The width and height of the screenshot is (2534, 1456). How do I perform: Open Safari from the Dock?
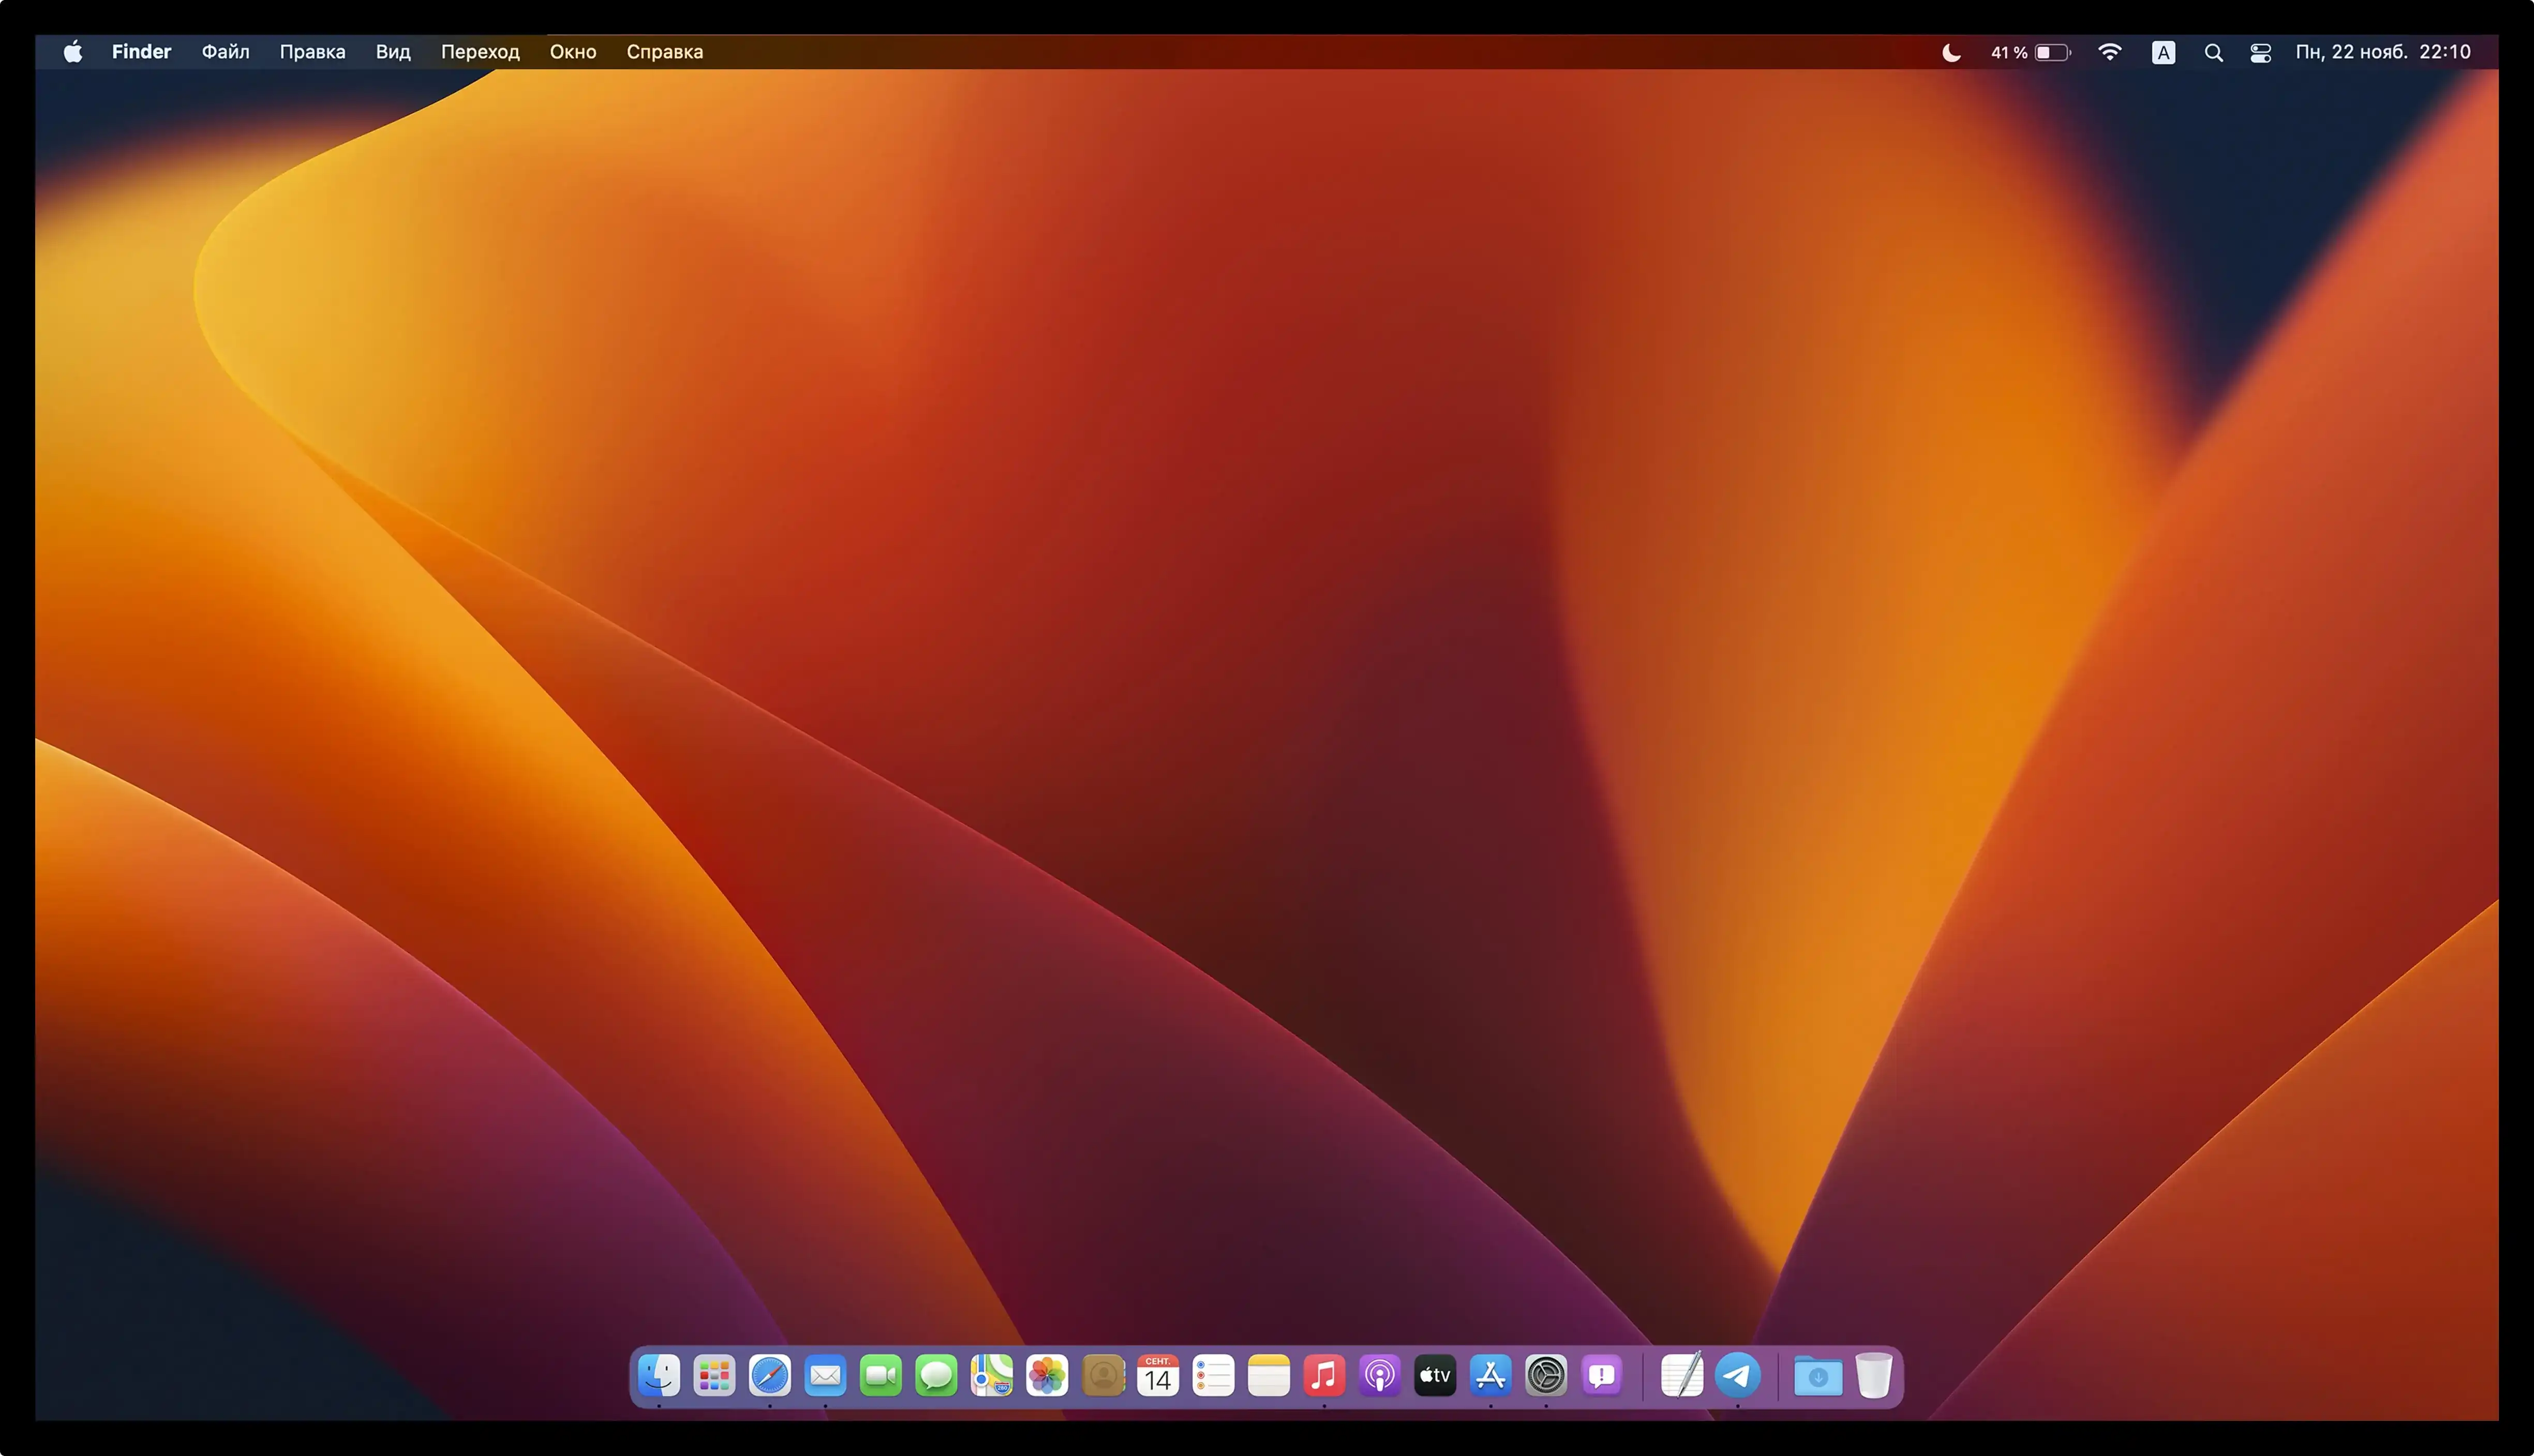pyautogui.click(x=769, y=1376)
